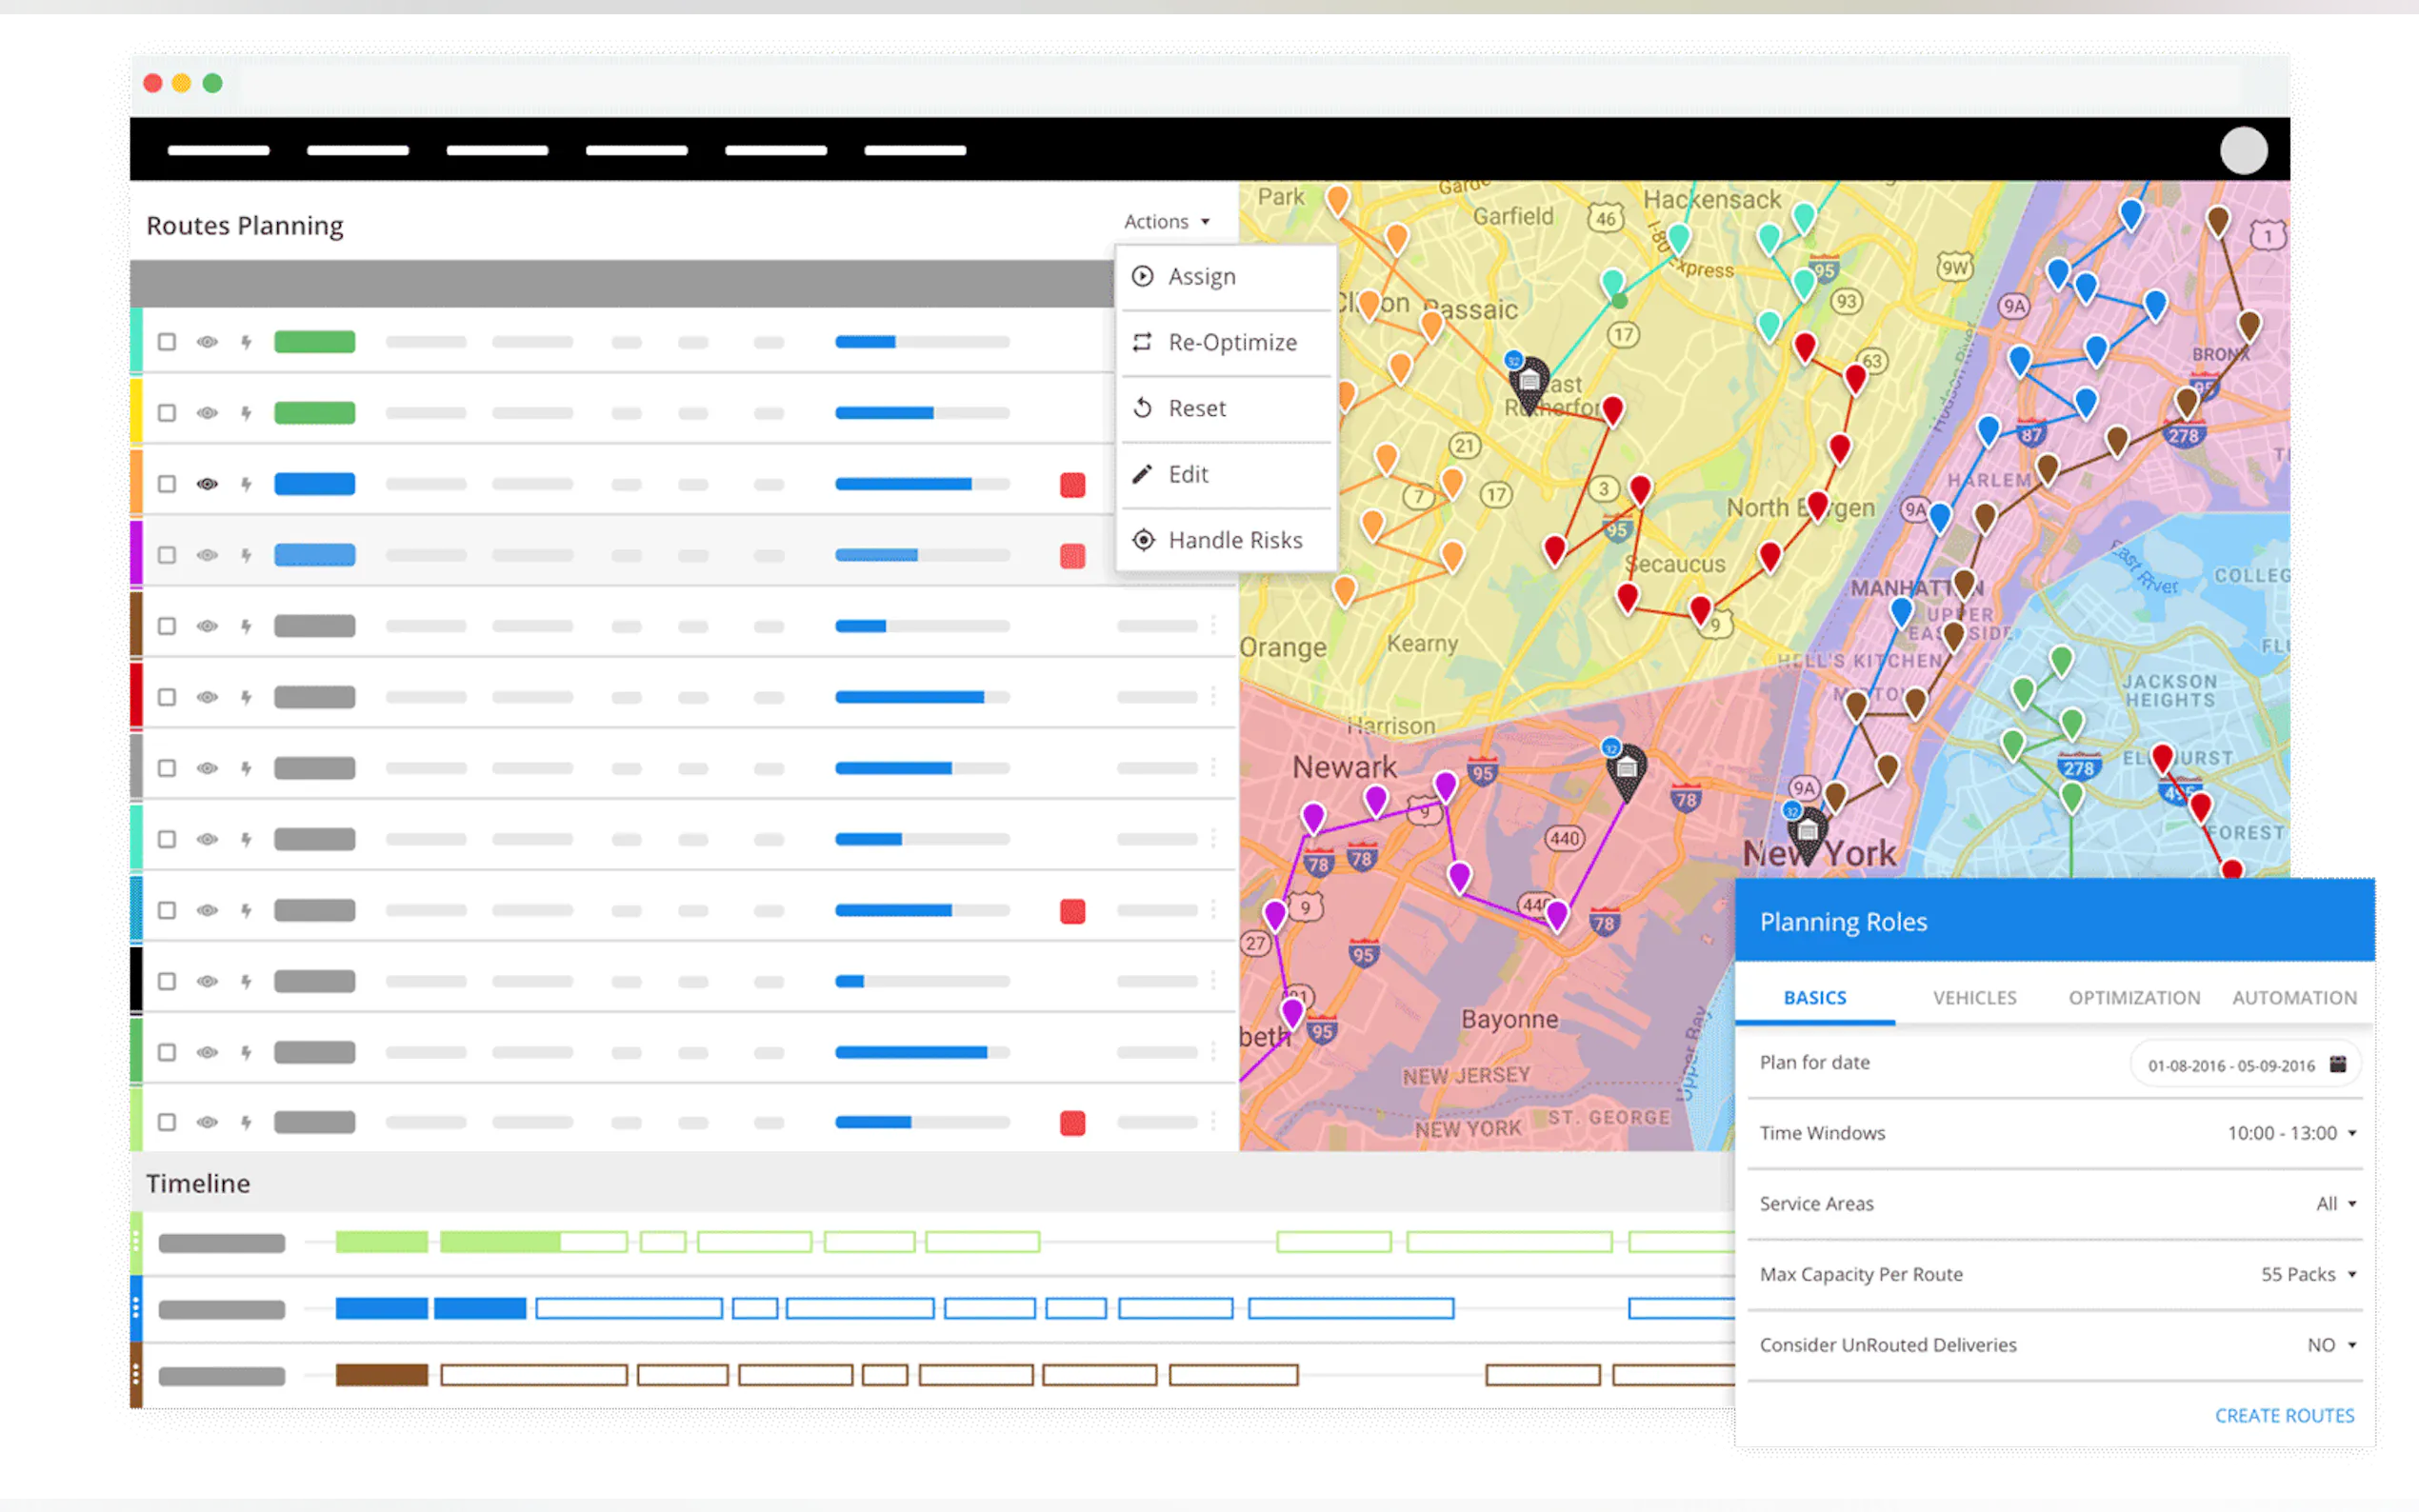Click the user avatar circle in top bar
The height and width of the screenshot is (1512, 2419).
click(x=2243, y=151)
